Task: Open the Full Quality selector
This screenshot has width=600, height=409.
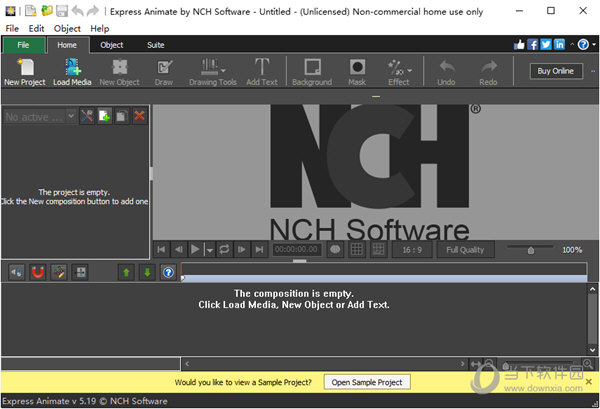Action: tap(465, 250)
